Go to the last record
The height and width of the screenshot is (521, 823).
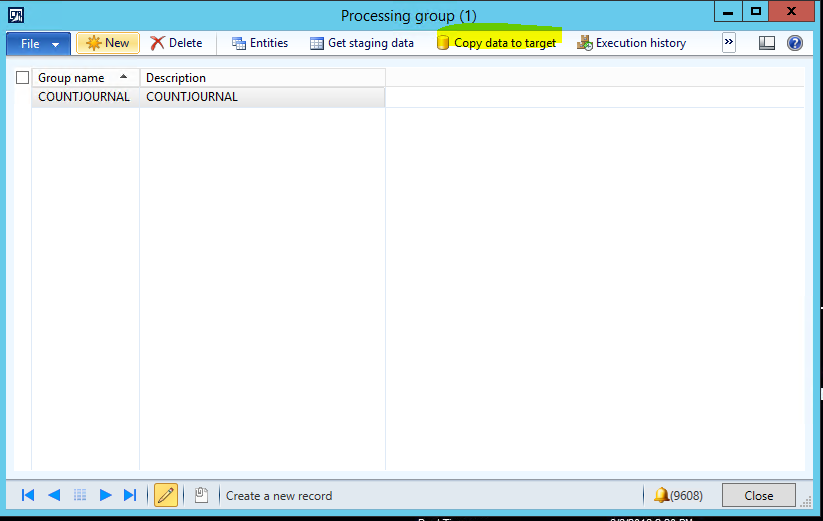coord(130,495)
